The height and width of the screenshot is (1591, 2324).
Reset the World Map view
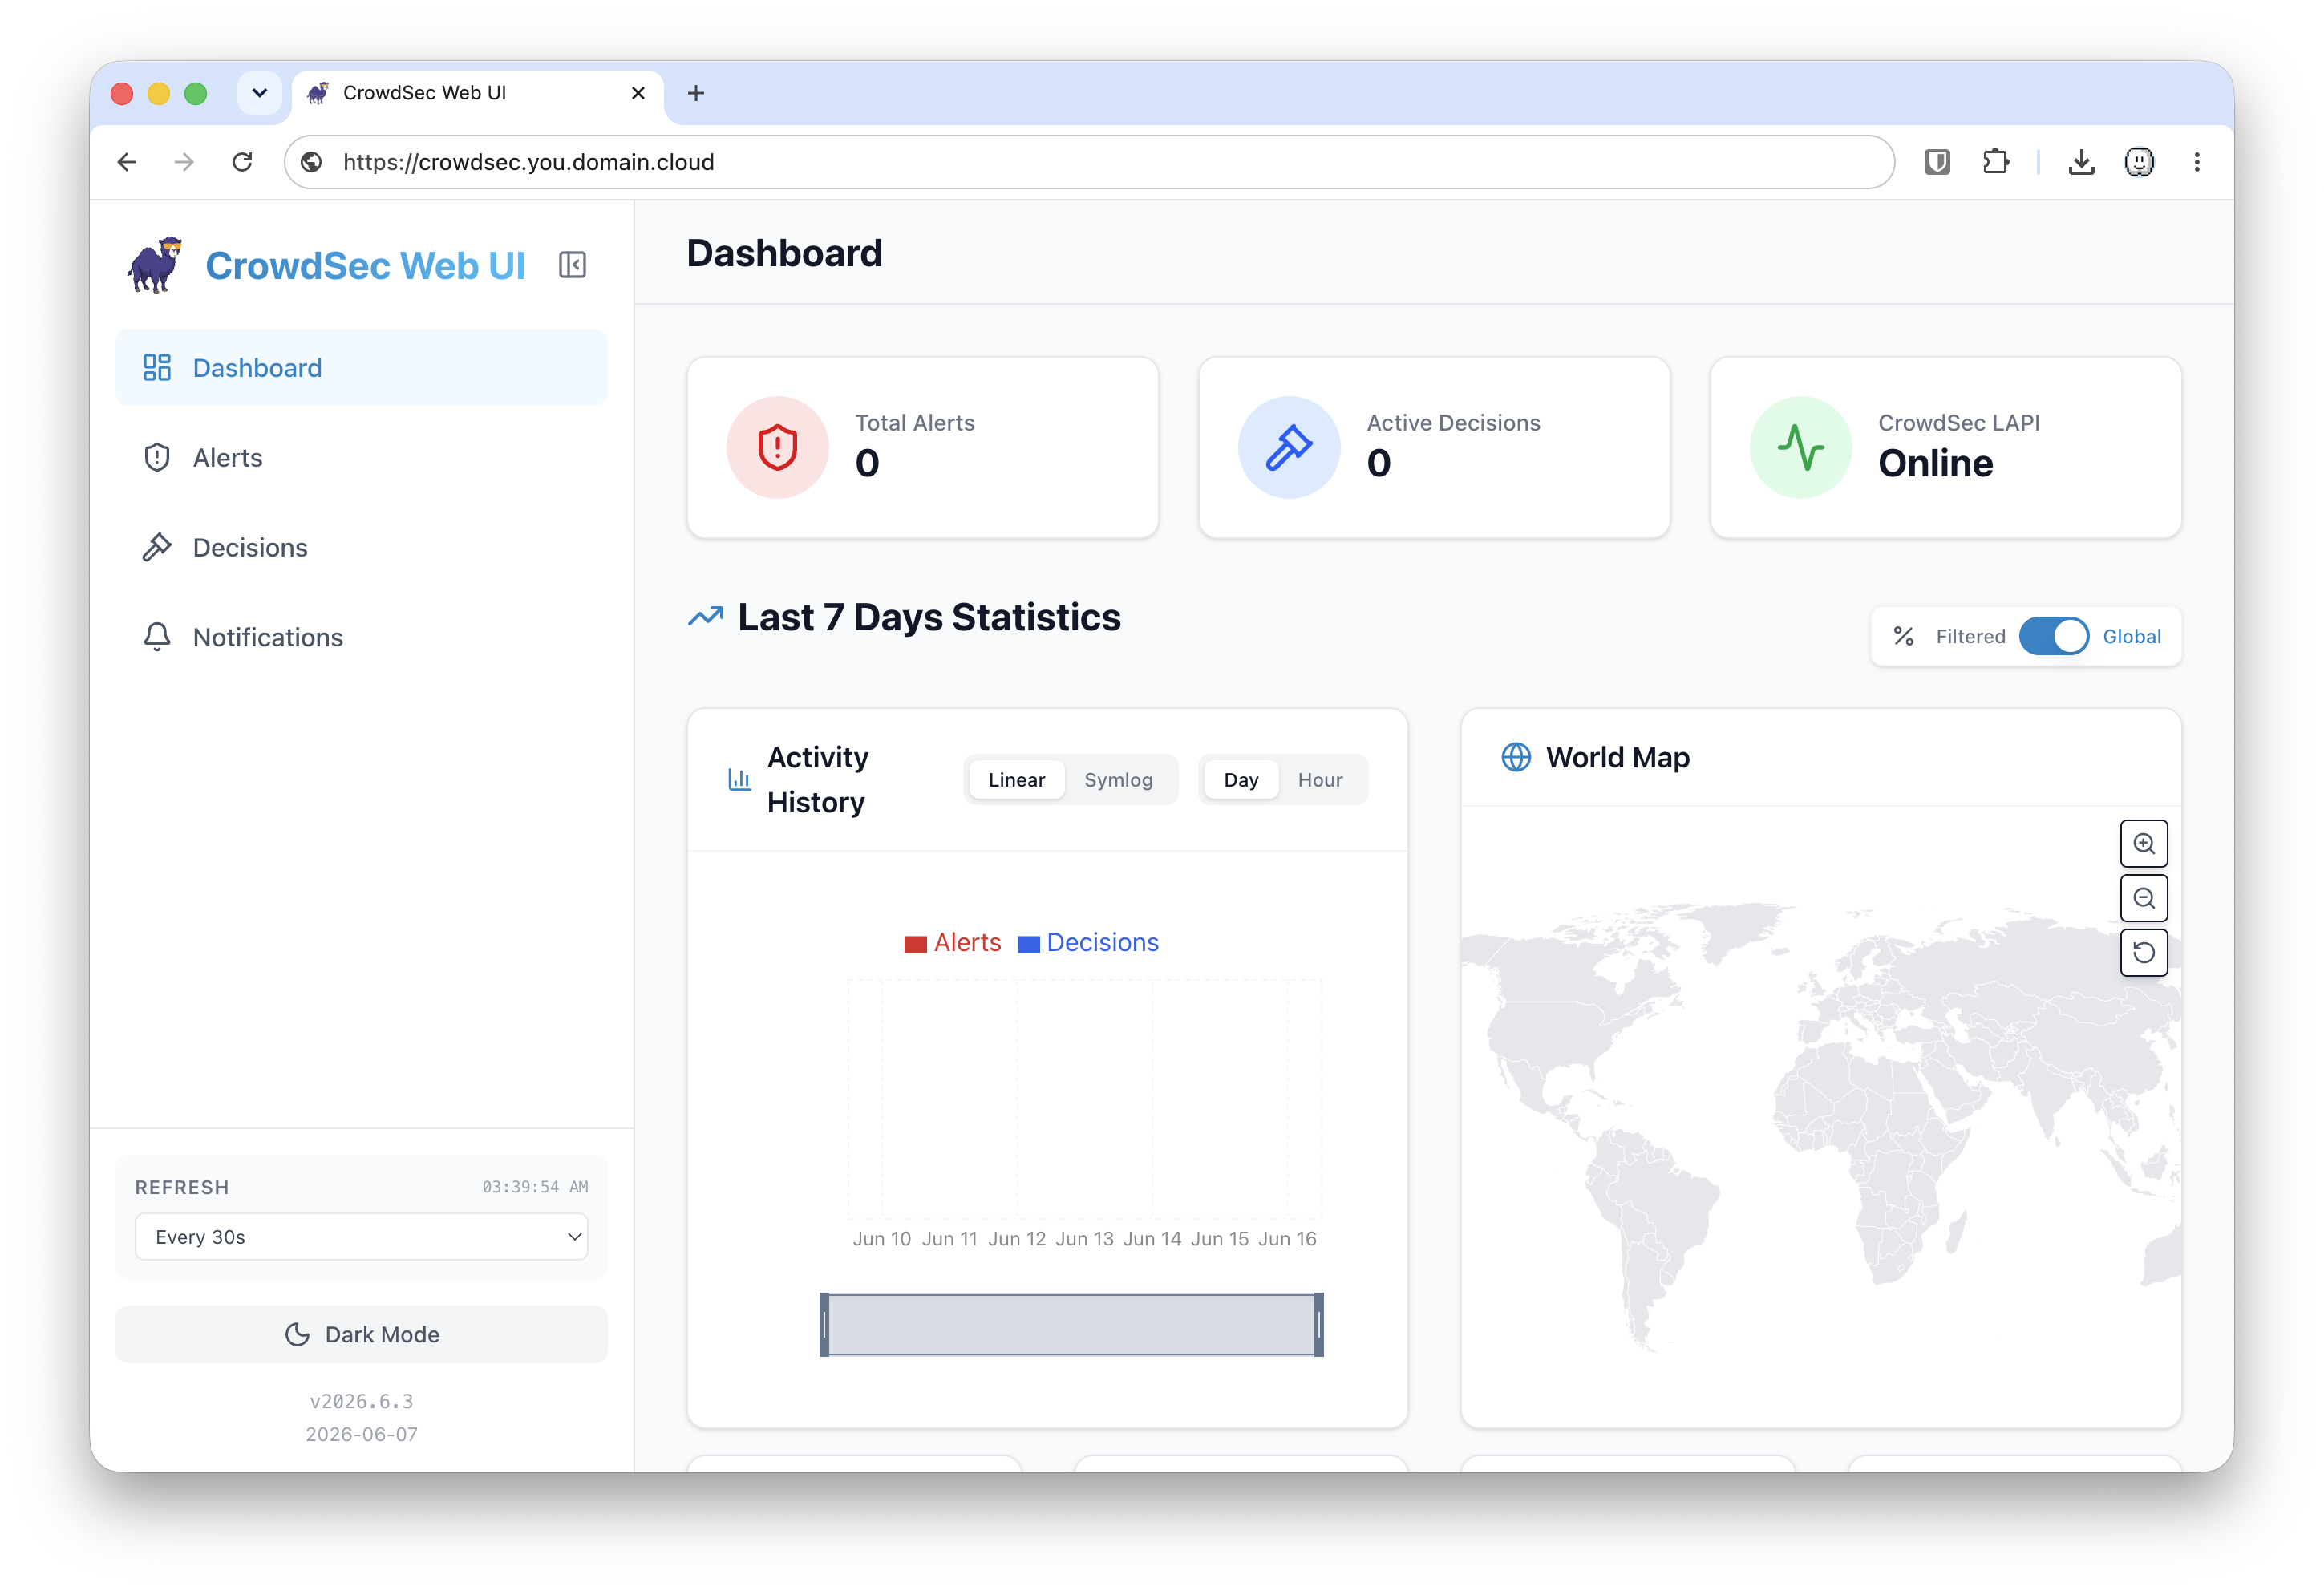point(2144,952)
